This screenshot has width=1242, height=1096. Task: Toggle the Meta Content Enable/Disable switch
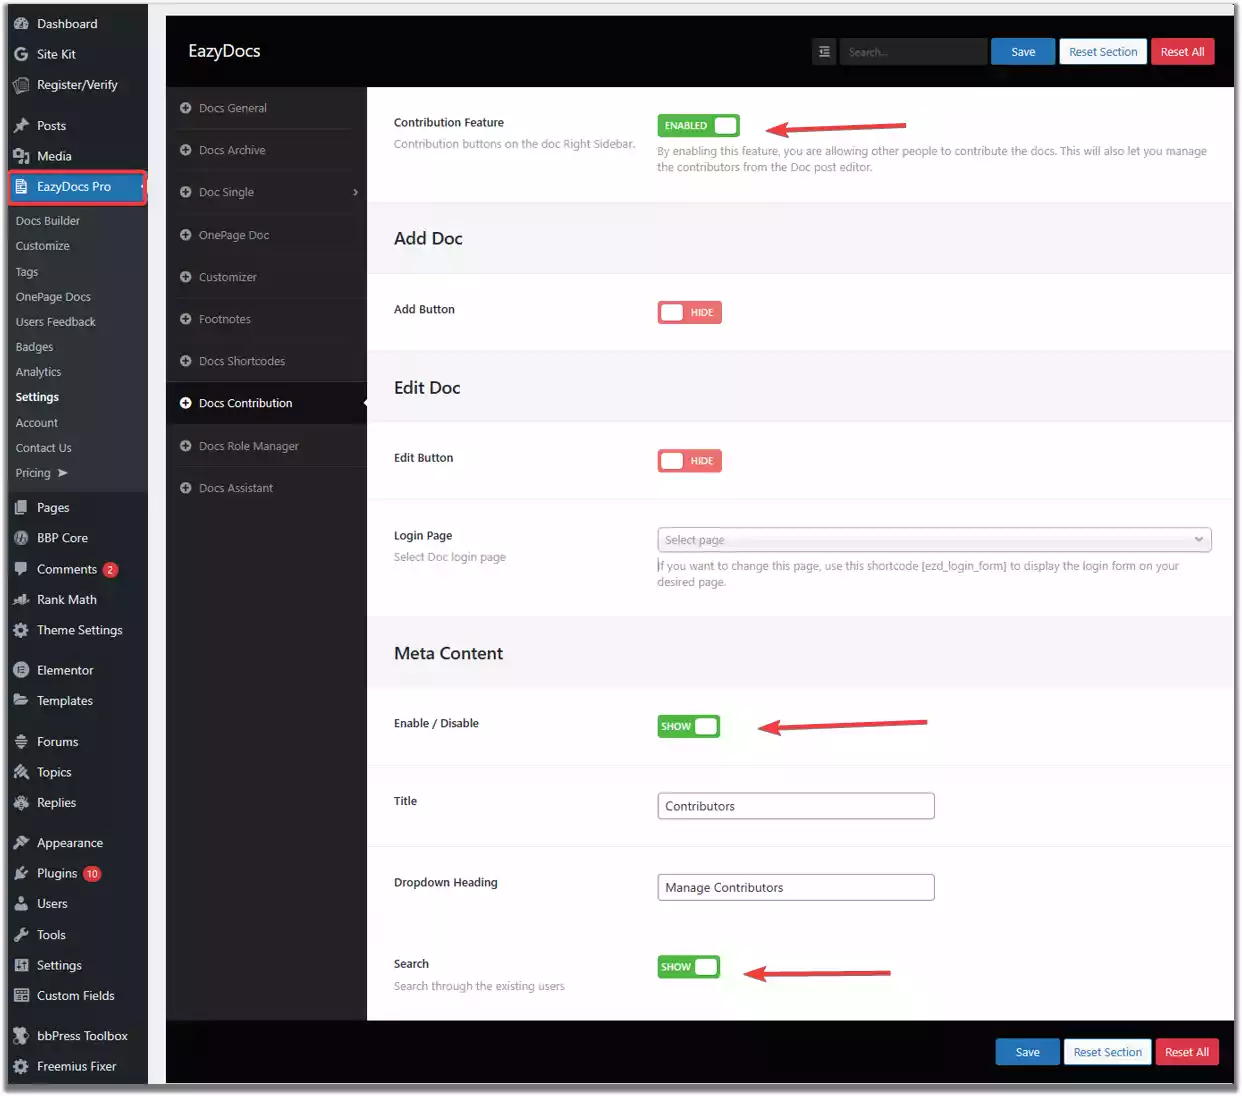688,726
